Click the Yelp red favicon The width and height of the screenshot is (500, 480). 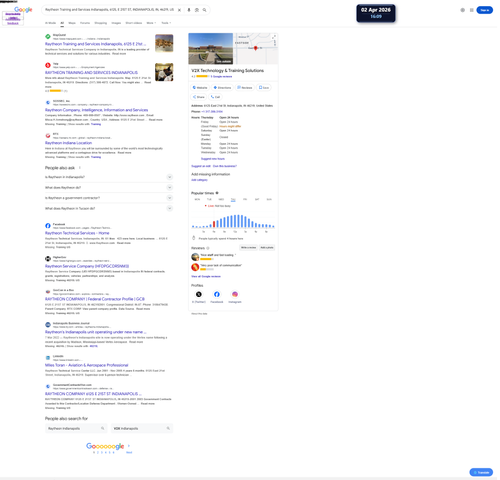point(48,65)
